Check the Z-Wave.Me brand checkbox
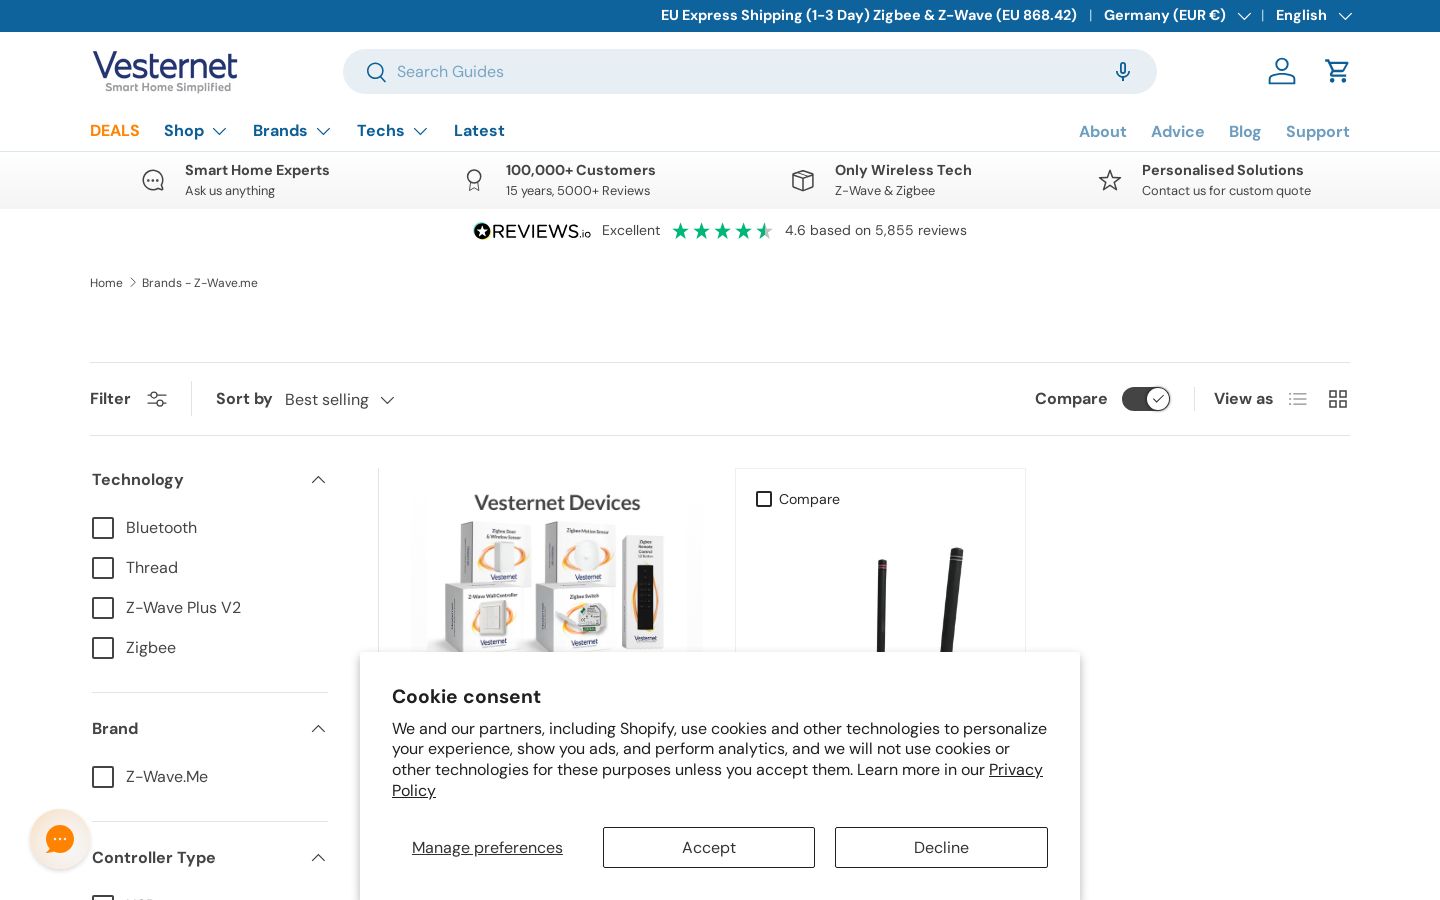 click(x=103, y=777)
